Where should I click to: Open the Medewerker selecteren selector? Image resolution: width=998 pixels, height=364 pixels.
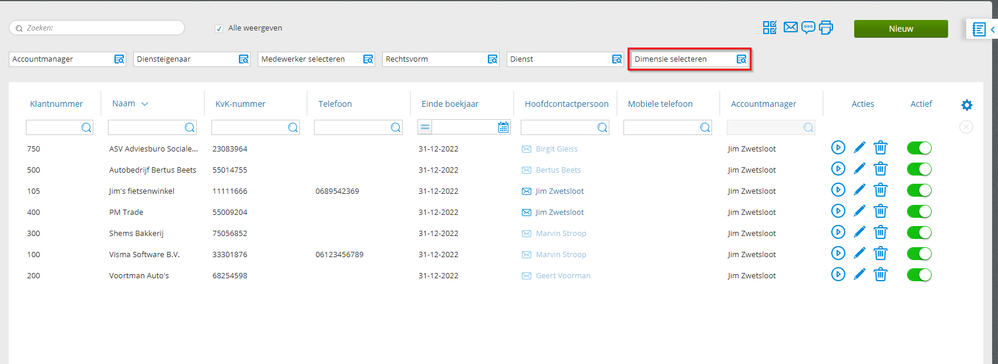(x=368, y=59)
